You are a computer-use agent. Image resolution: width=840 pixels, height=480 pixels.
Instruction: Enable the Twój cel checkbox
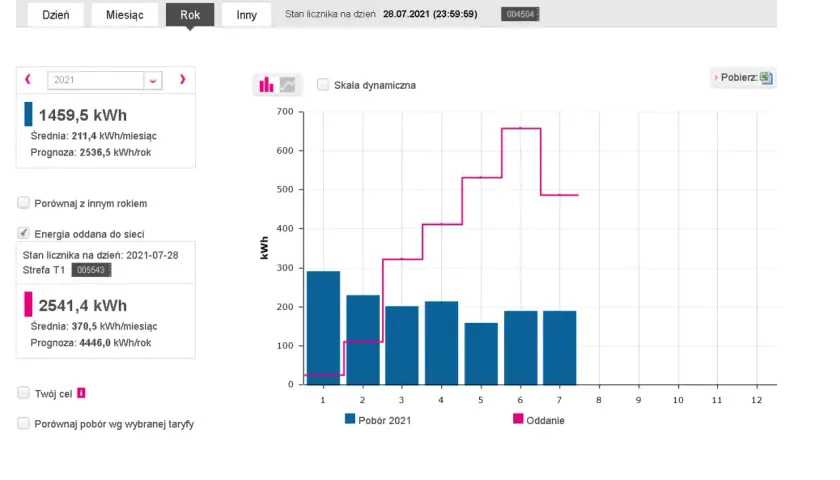(x=24, y=393)
